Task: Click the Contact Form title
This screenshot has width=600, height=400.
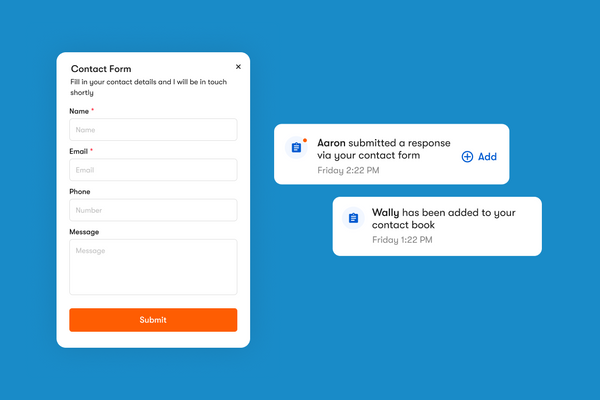Action: tap(101, 69)
